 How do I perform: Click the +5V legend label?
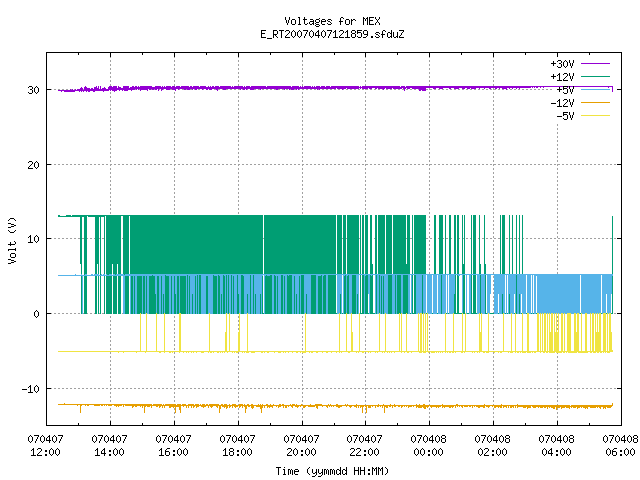click(x=565, y=90)
